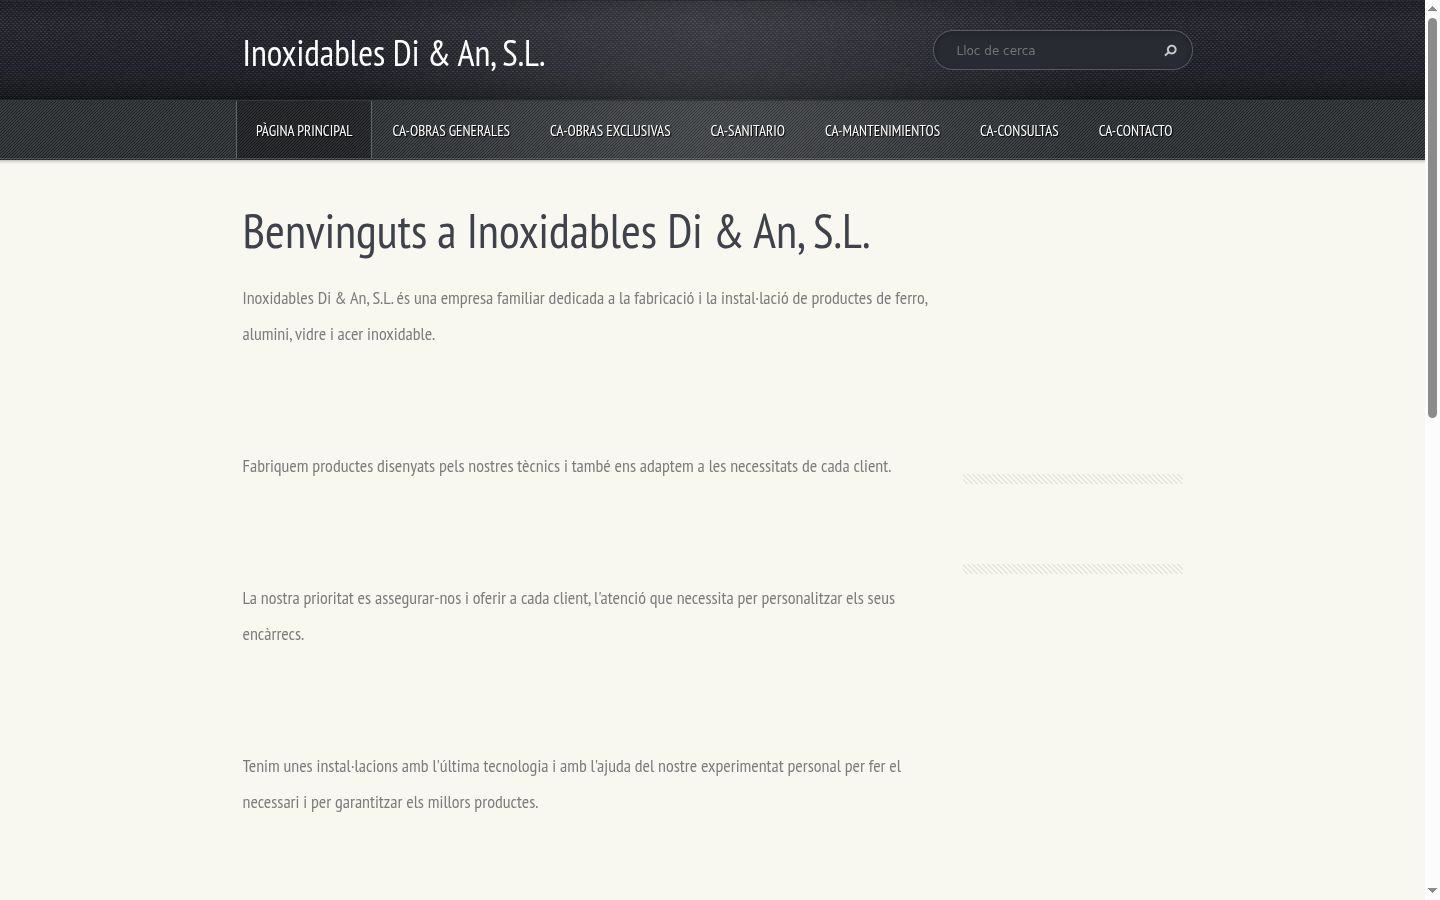Click paragraph starting 'La nostra prioritat'
1440x900 pixels.
pos(569,616)
